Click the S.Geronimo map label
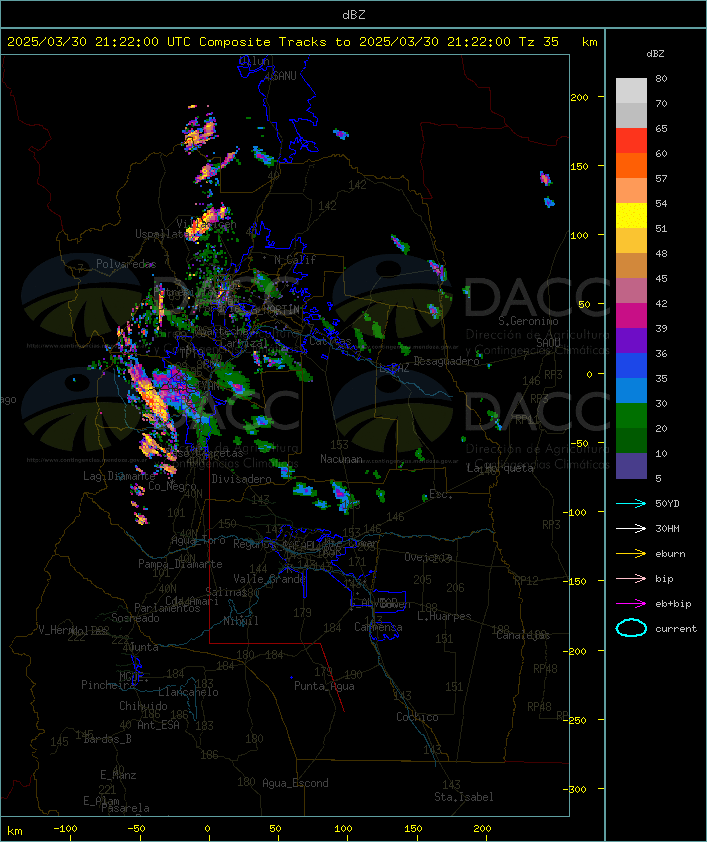Image resolution: width=707 pixels, height=842 pixels. pos(528,321)
